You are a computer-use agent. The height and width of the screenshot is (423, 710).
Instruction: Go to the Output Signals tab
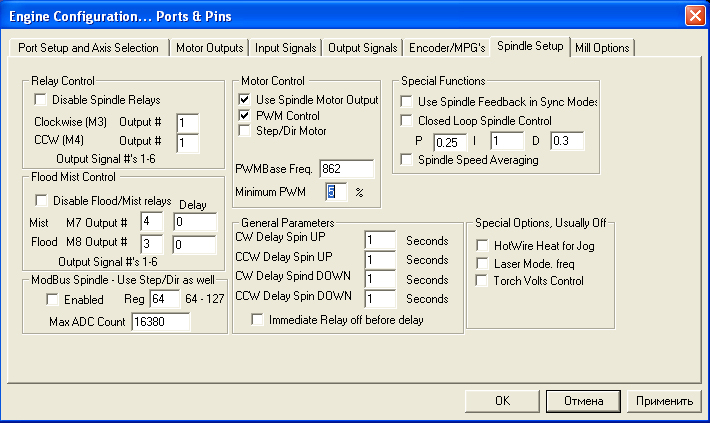pyautogui.click(x=363, y=48)
